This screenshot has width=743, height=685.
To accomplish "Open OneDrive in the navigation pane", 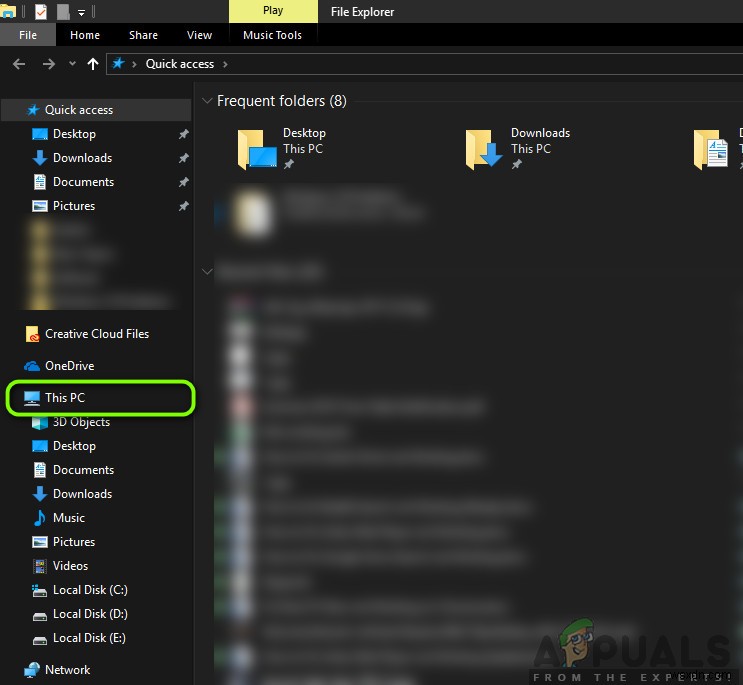I will [x=69, y=366].
